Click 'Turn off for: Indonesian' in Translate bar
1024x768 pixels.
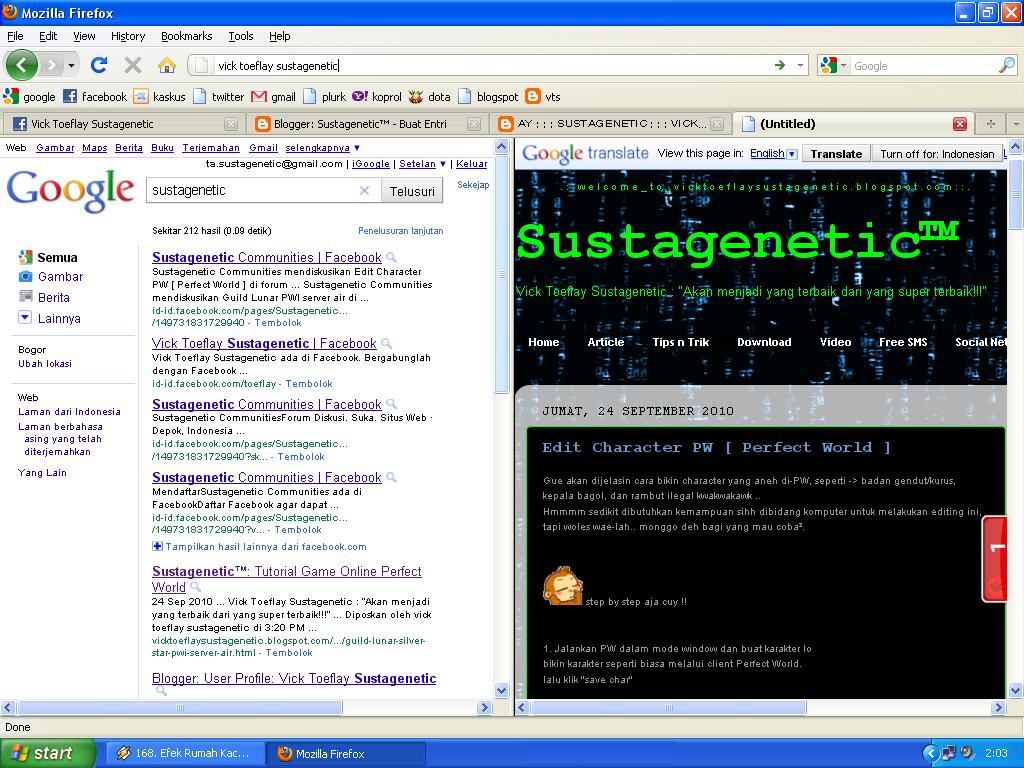pos(936,153)
